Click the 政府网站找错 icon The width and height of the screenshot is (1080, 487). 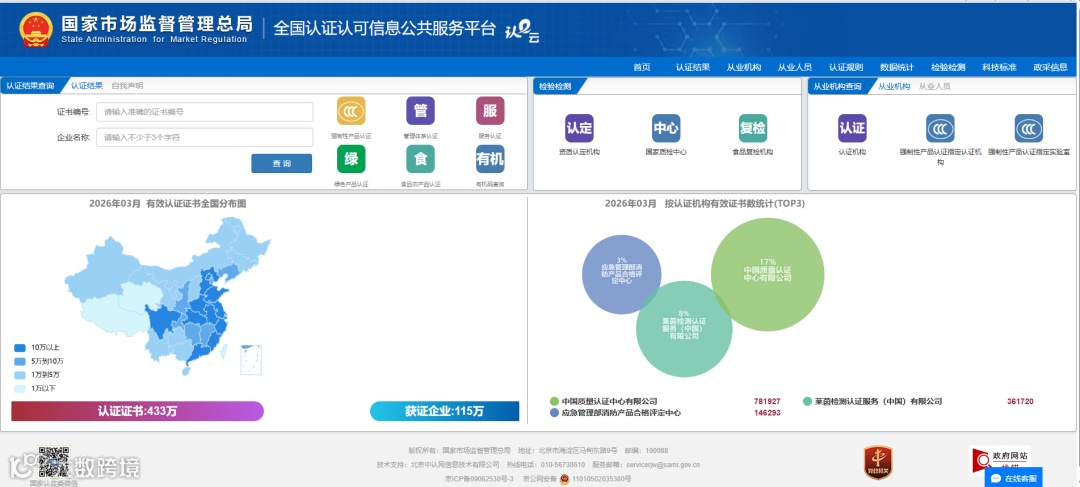(1000, 459)
